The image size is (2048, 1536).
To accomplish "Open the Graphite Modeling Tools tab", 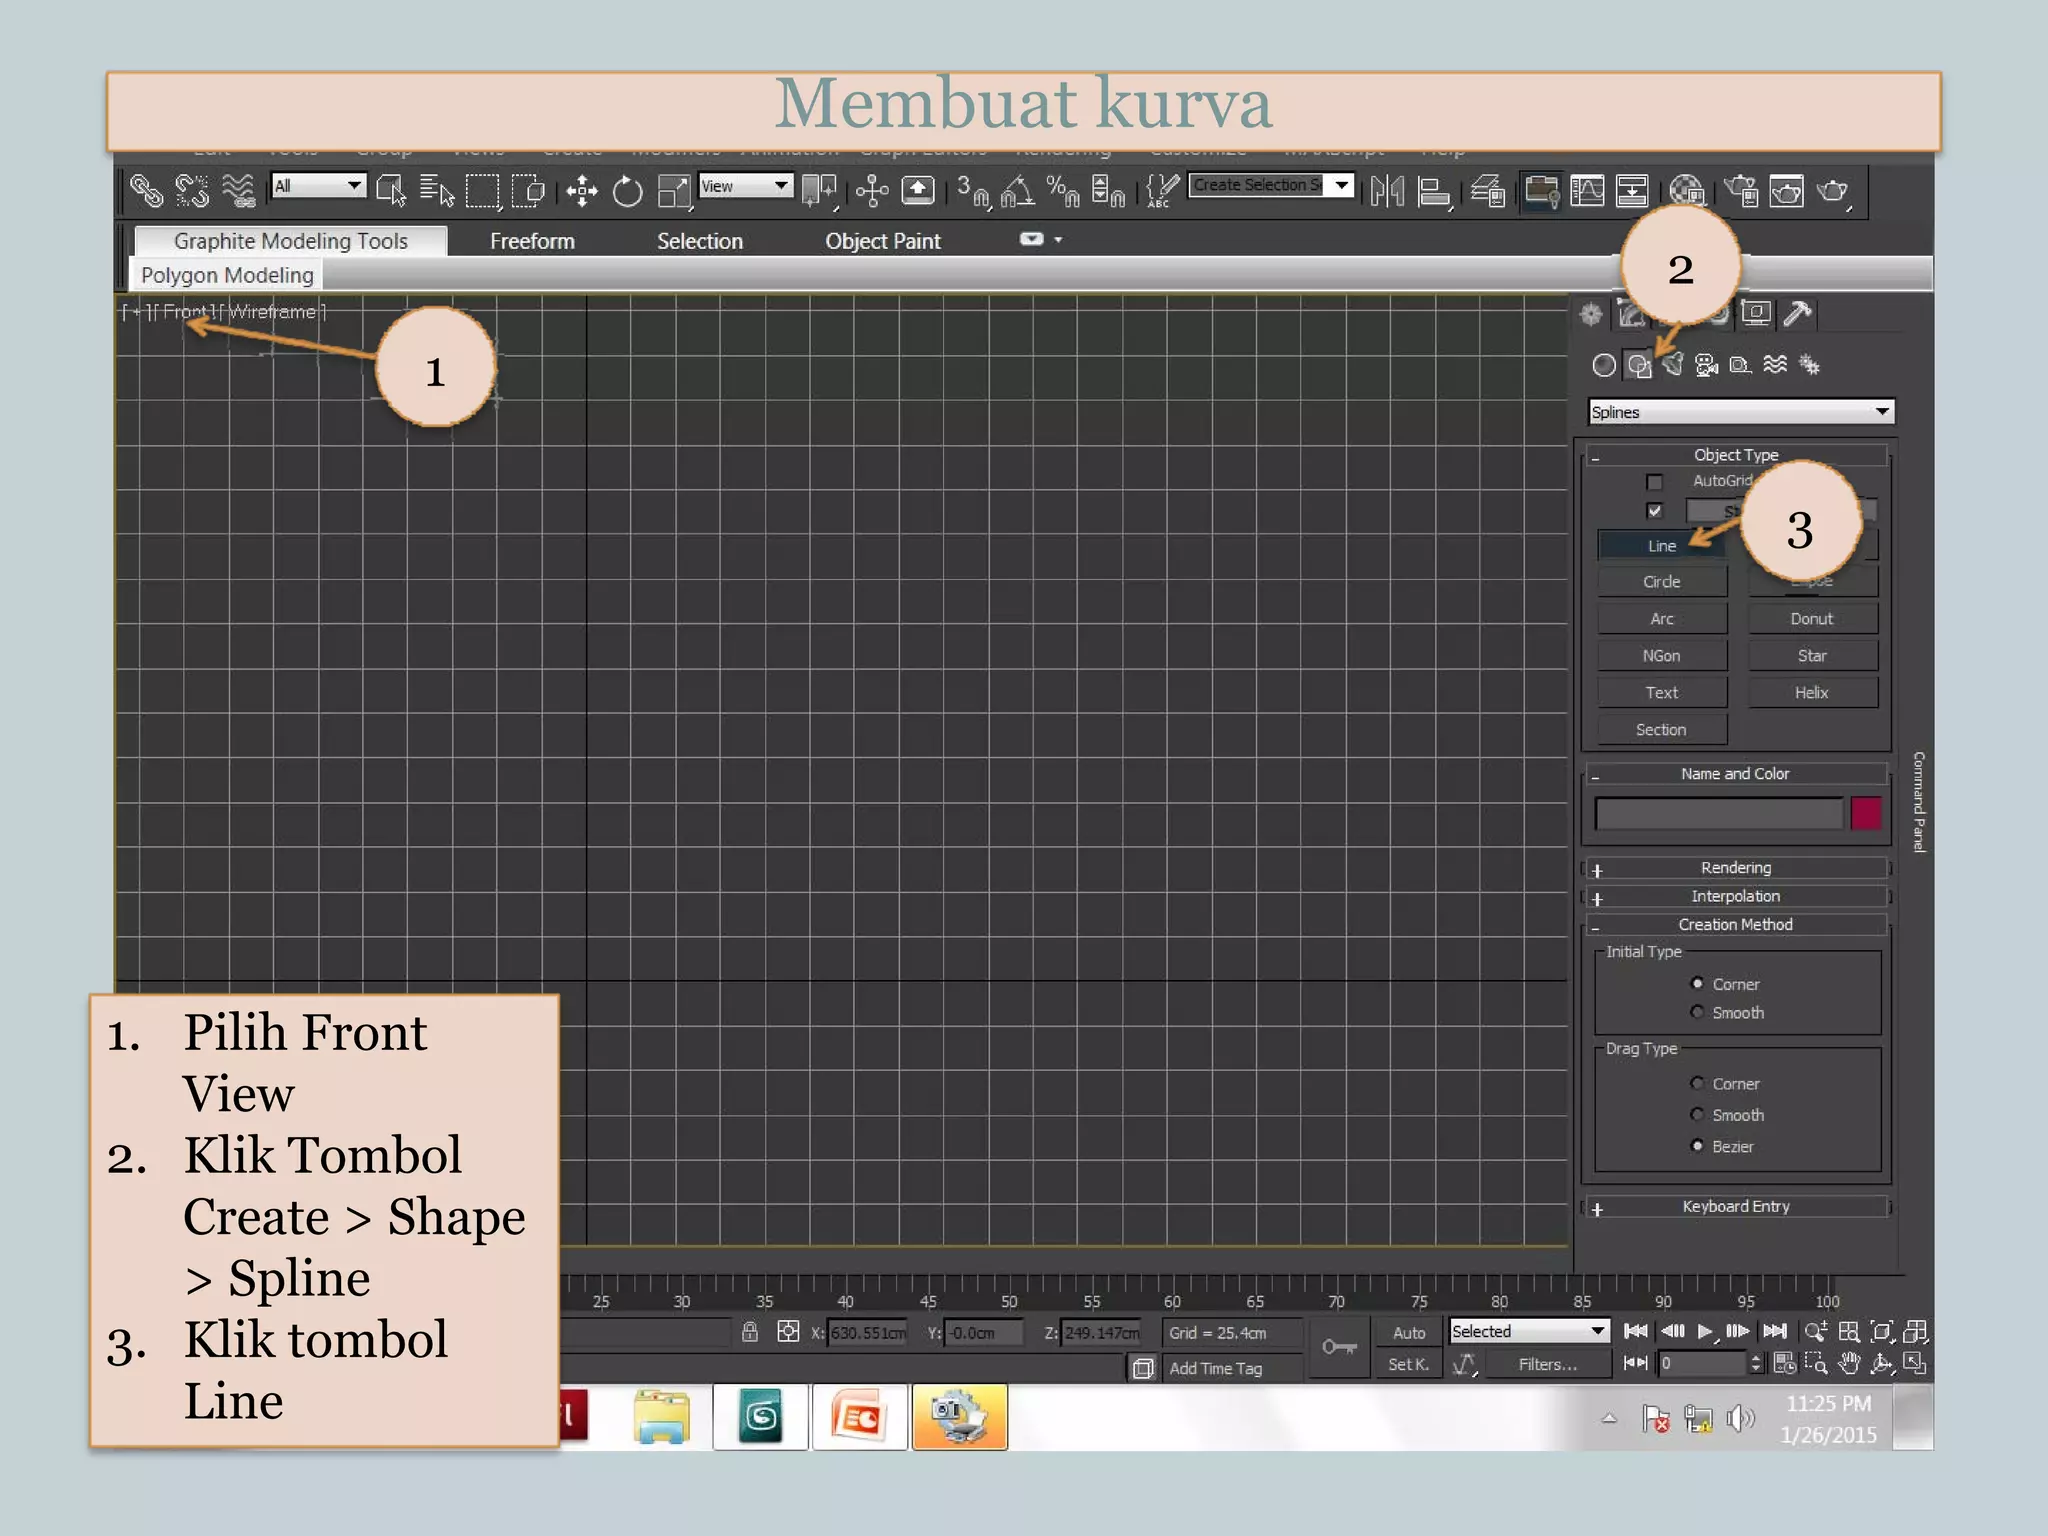I will point(291,241).
